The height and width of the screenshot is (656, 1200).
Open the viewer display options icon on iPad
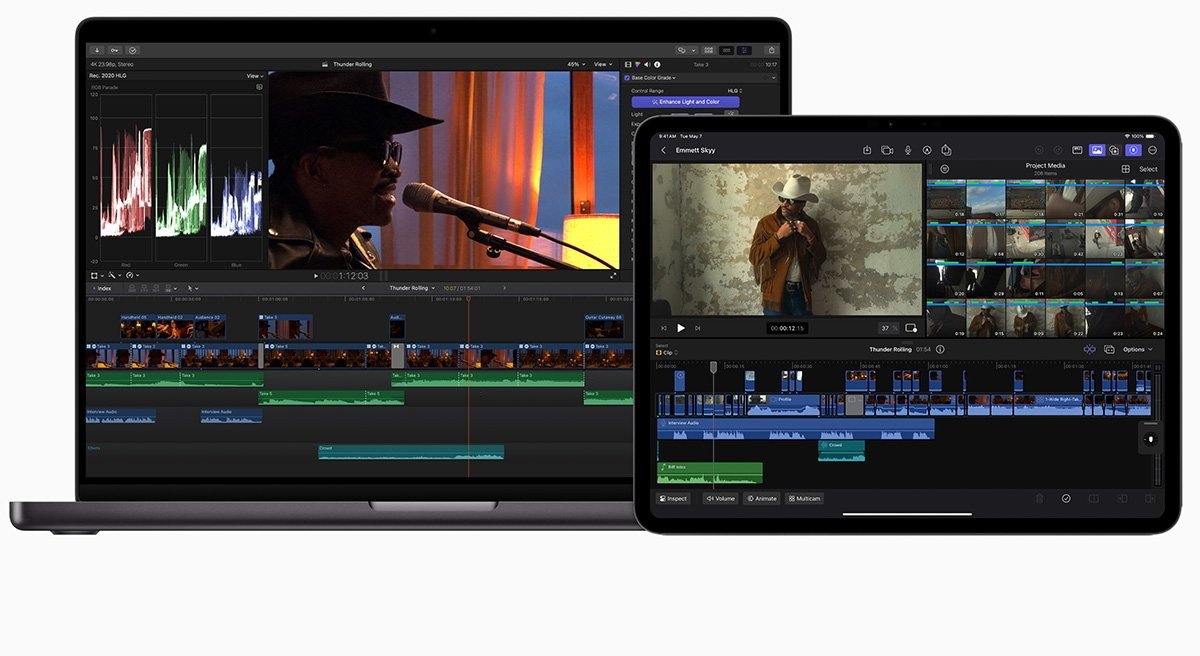tap(911, 328)
